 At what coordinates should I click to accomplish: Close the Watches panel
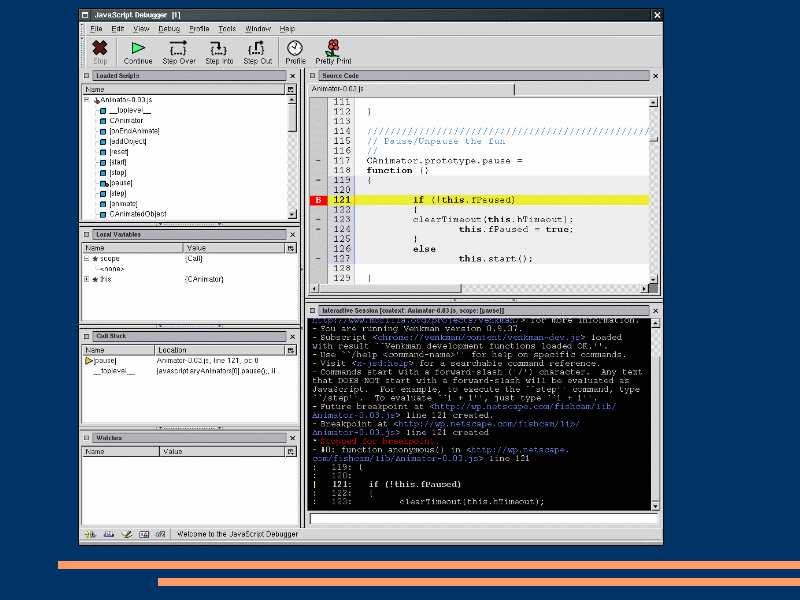[293, 438]
